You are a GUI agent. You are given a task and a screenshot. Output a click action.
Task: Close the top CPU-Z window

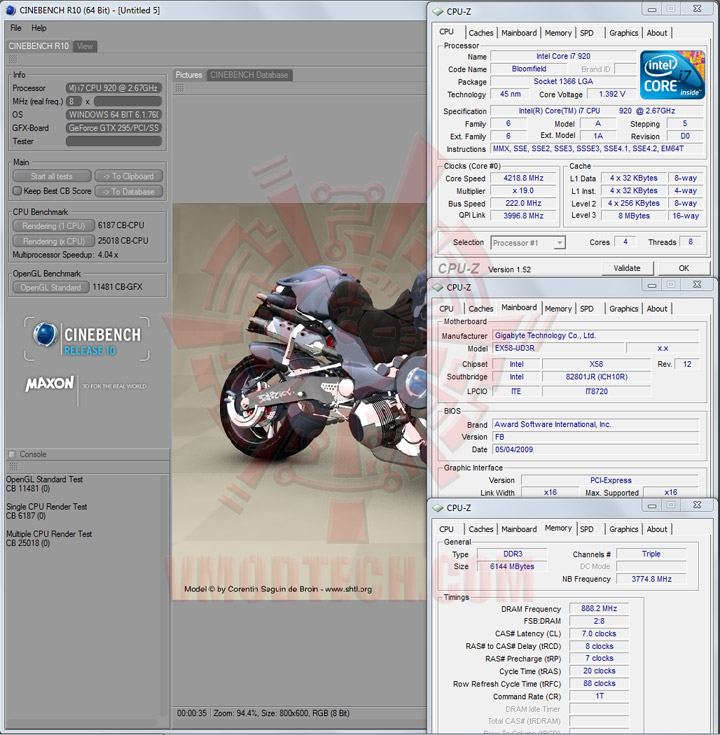coord(697,9)
